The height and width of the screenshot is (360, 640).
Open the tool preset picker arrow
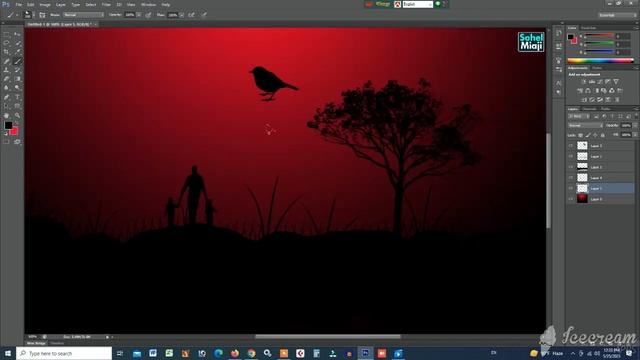tap(17, 15)
